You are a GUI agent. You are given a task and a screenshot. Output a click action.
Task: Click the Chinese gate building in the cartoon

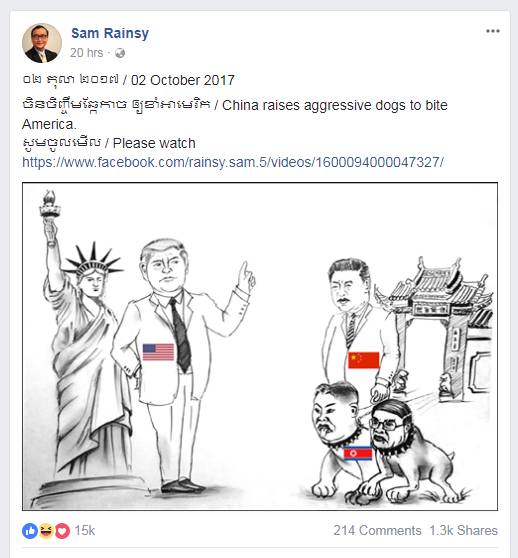tap(443, 327)
